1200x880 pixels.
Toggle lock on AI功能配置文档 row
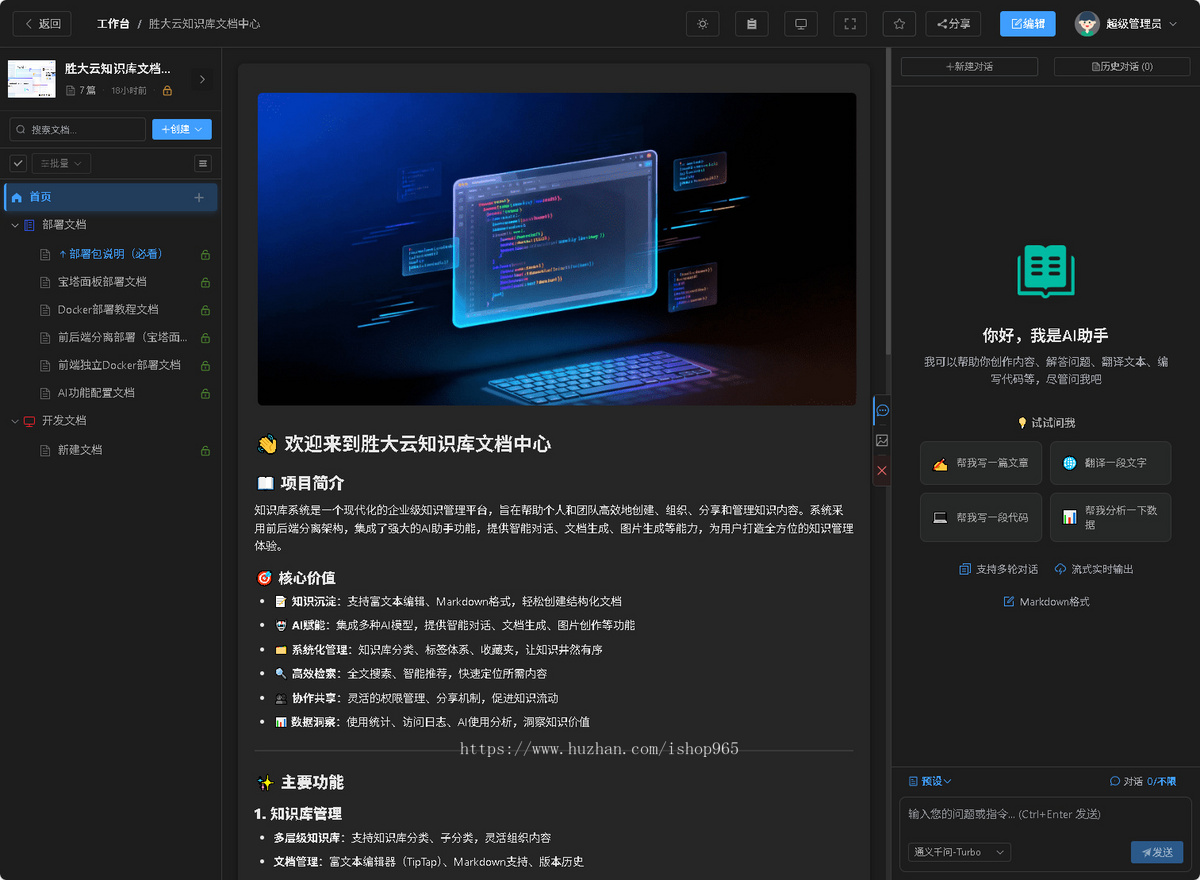coord(205,393)
